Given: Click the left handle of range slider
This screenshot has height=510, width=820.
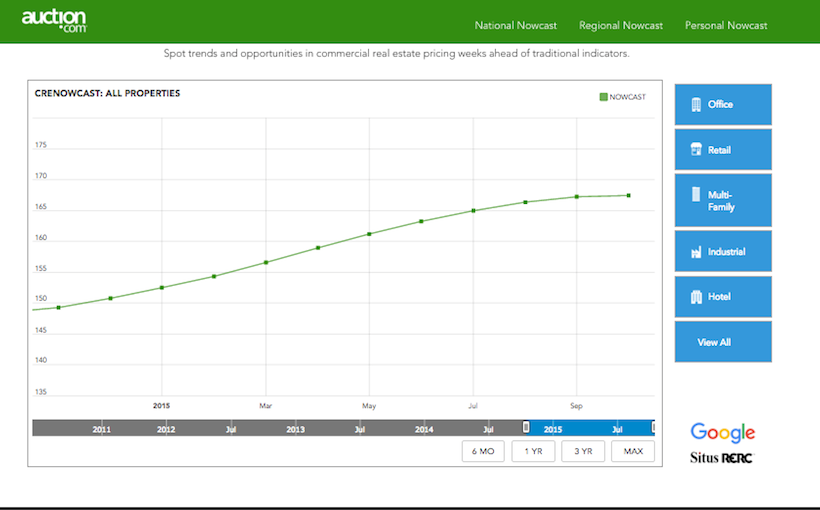Looking at the screenshot, I should (x=526, y=427).
